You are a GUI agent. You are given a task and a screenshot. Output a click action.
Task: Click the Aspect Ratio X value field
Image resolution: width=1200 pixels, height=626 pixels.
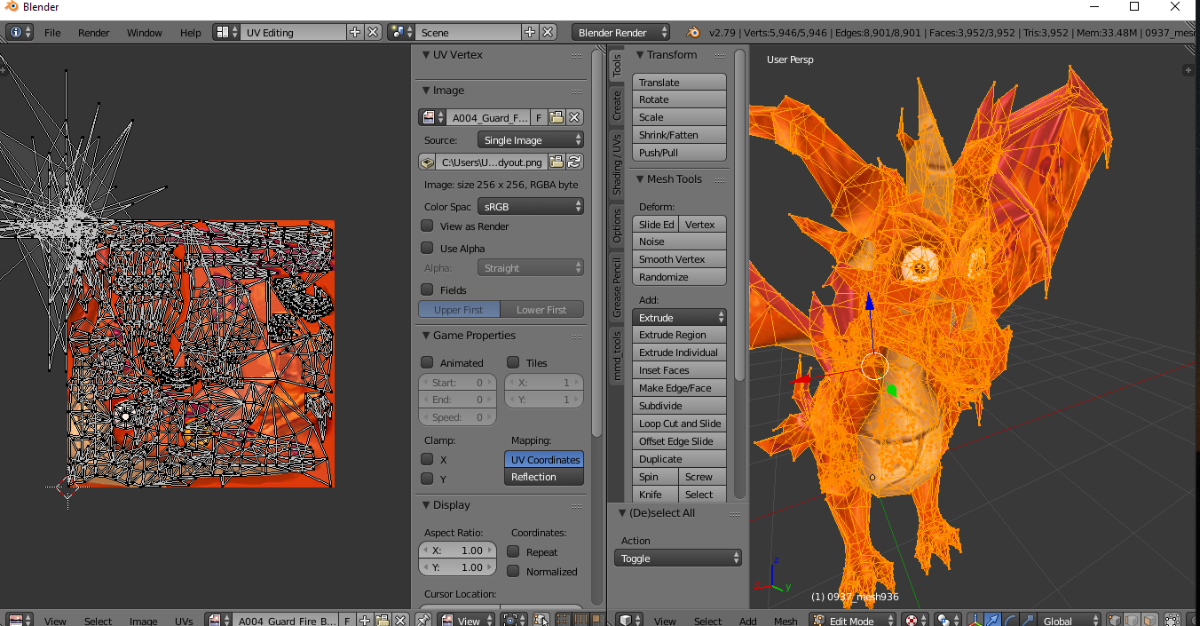(458, 550)
